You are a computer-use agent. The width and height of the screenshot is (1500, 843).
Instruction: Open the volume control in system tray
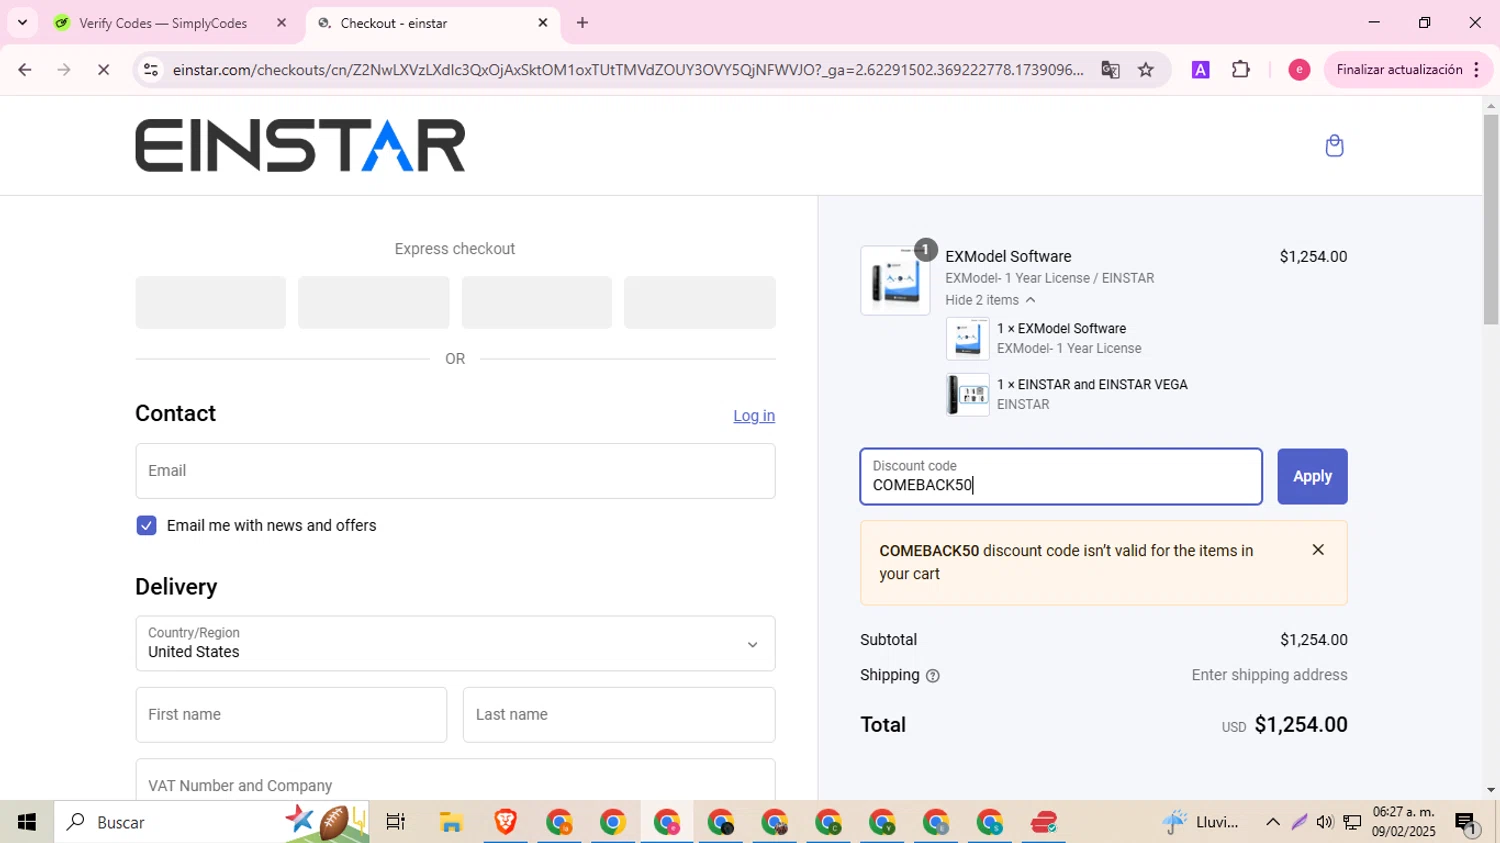click(x=1325, y=822)
